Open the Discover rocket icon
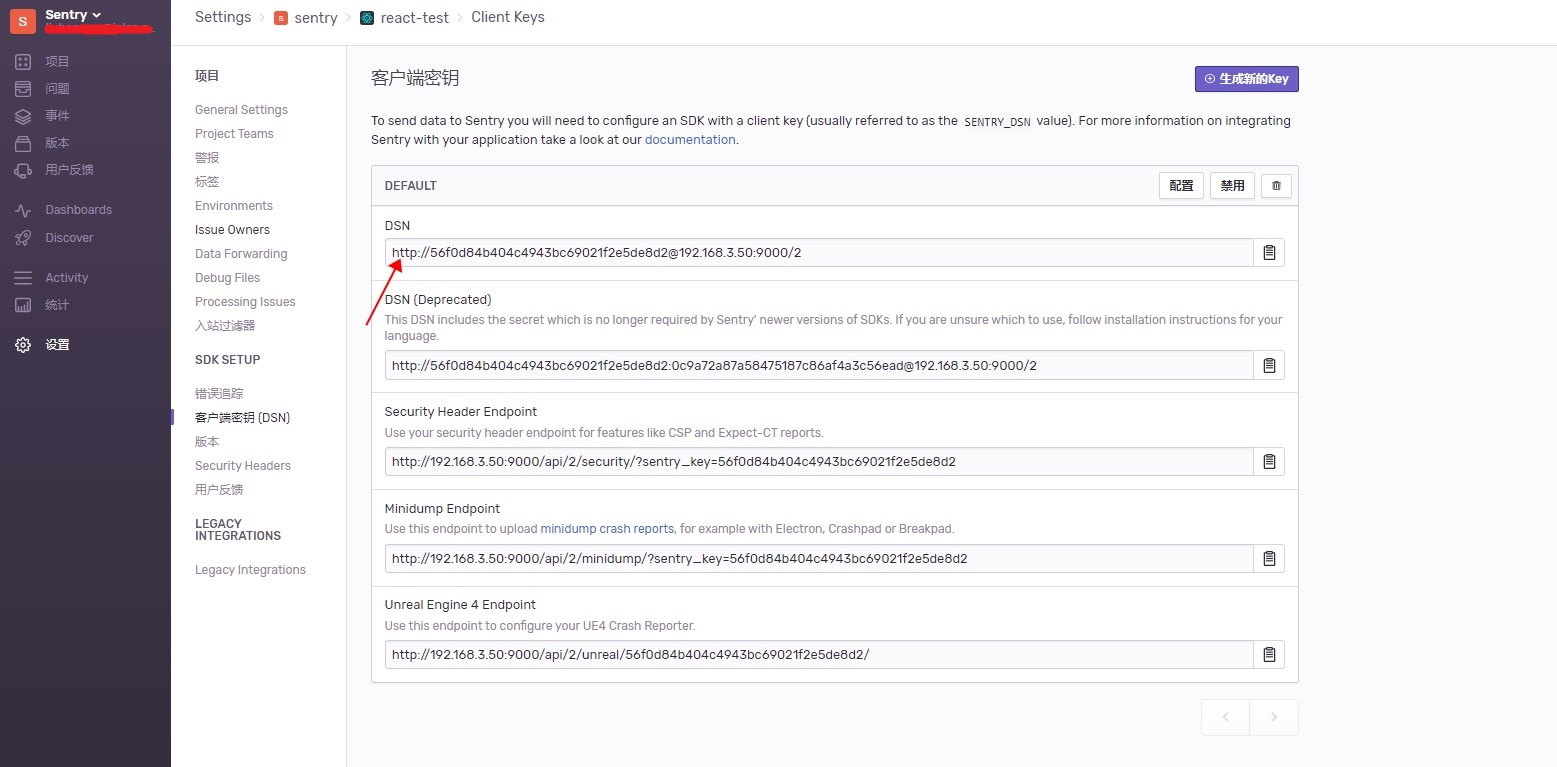This screenshot has height=767, width=1557. coord(23,238)
